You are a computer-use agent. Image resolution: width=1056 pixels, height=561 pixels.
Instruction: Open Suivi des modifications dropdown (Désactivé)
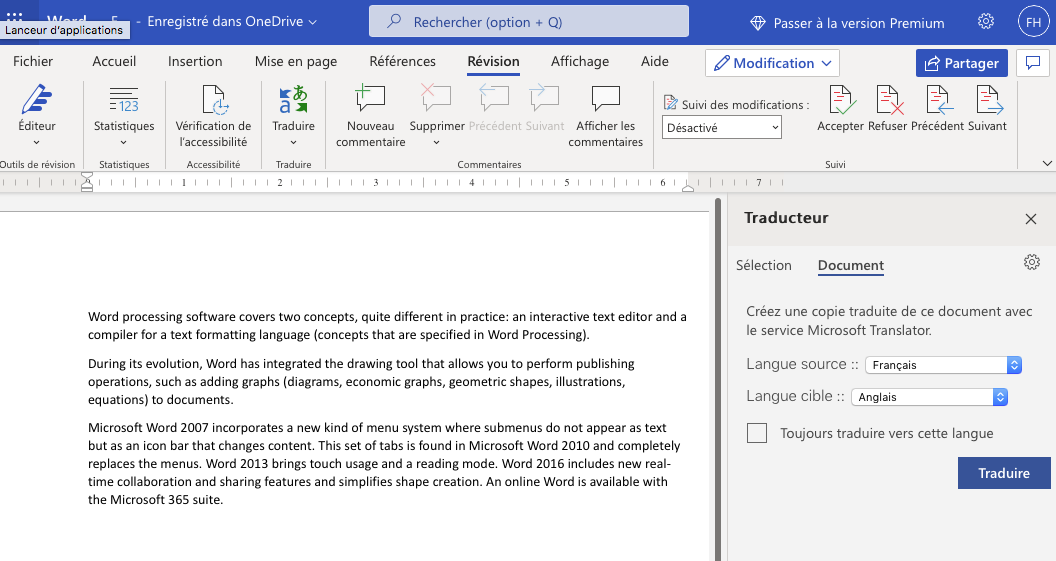pyautogui.click(x=721, y=127)
